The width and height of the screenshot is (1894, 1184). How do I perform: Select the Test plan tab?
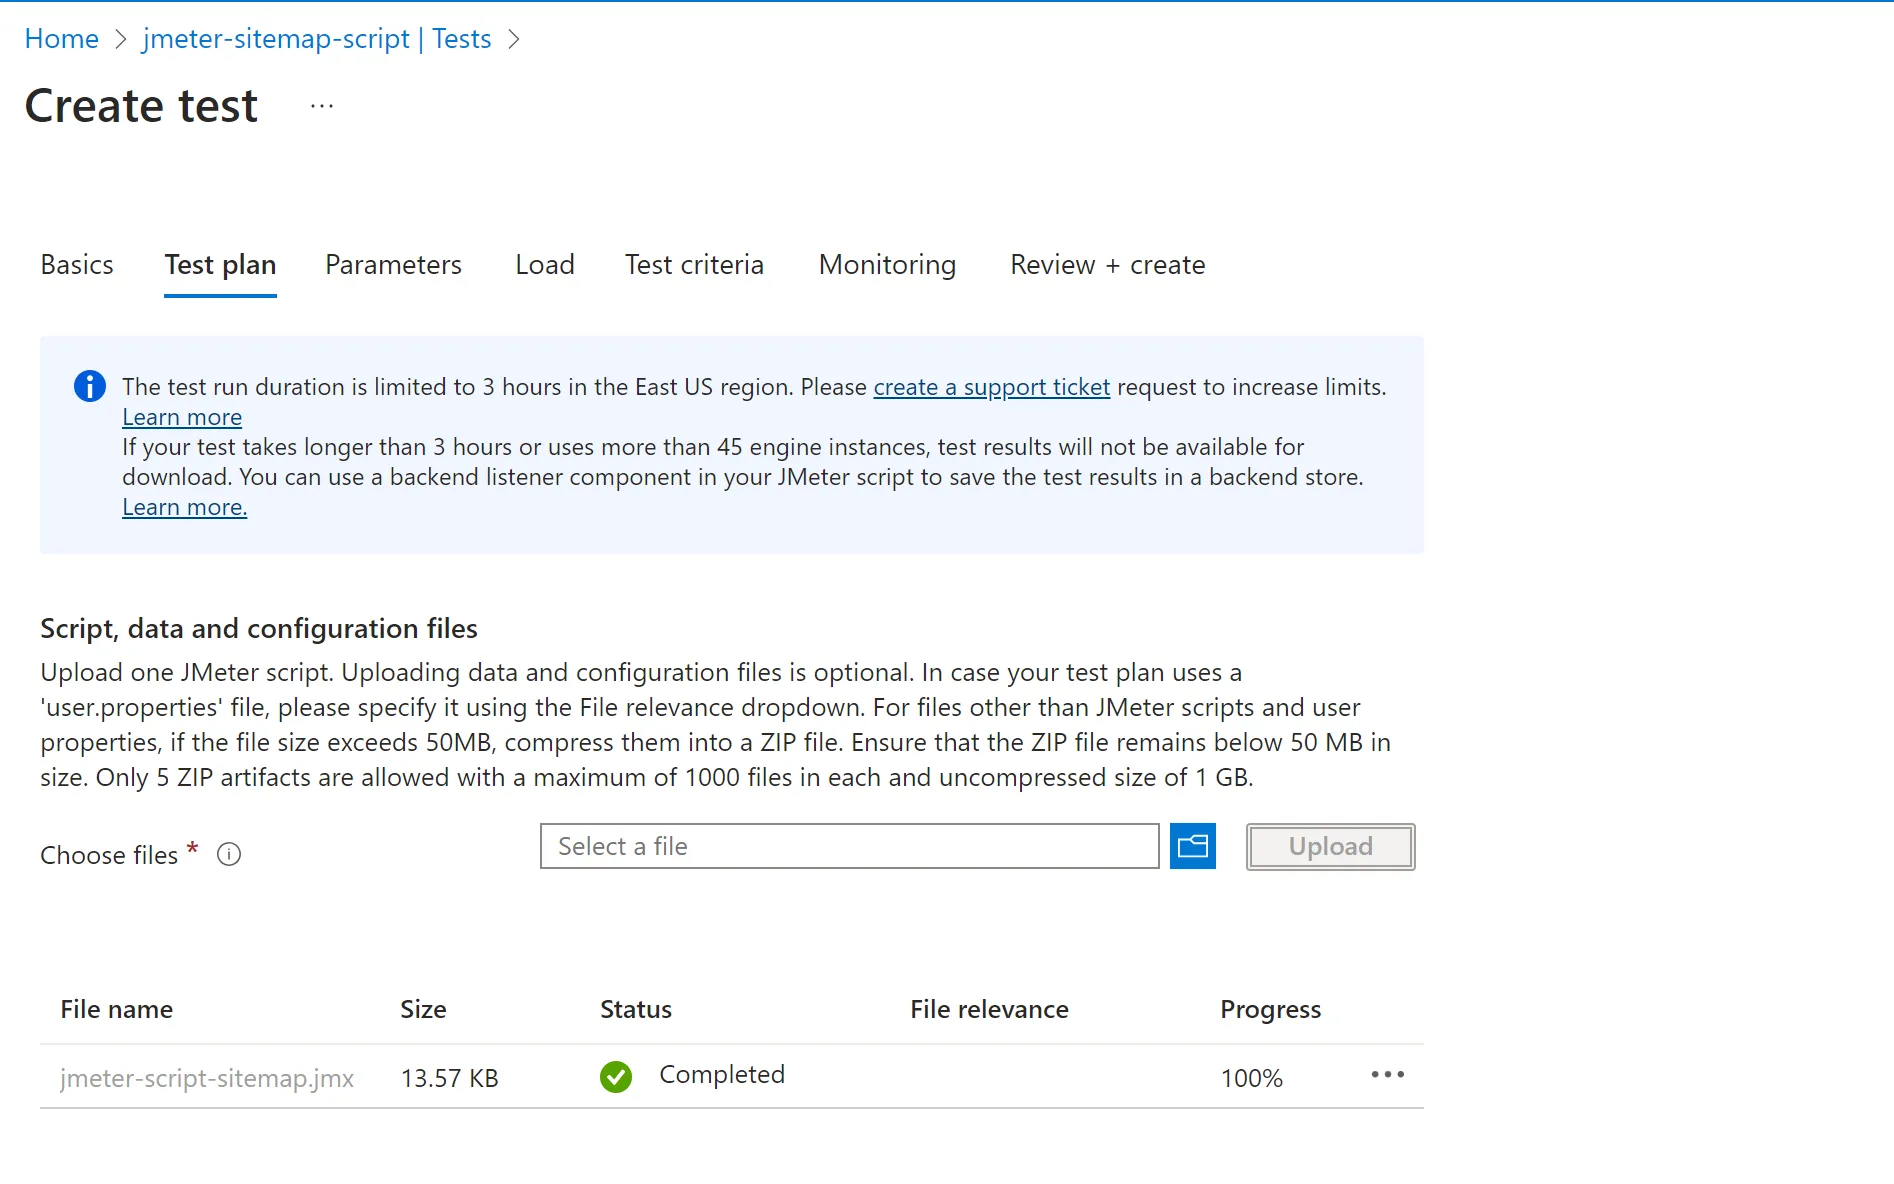tap(220, 265)
